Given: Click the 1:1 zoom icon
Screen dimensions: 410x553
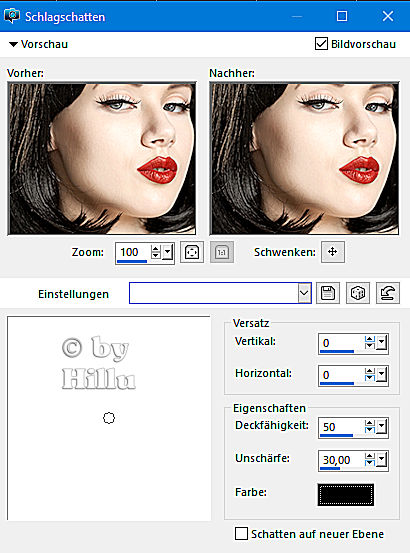Looking at the screenshot, I should click(x=222, y=252).
